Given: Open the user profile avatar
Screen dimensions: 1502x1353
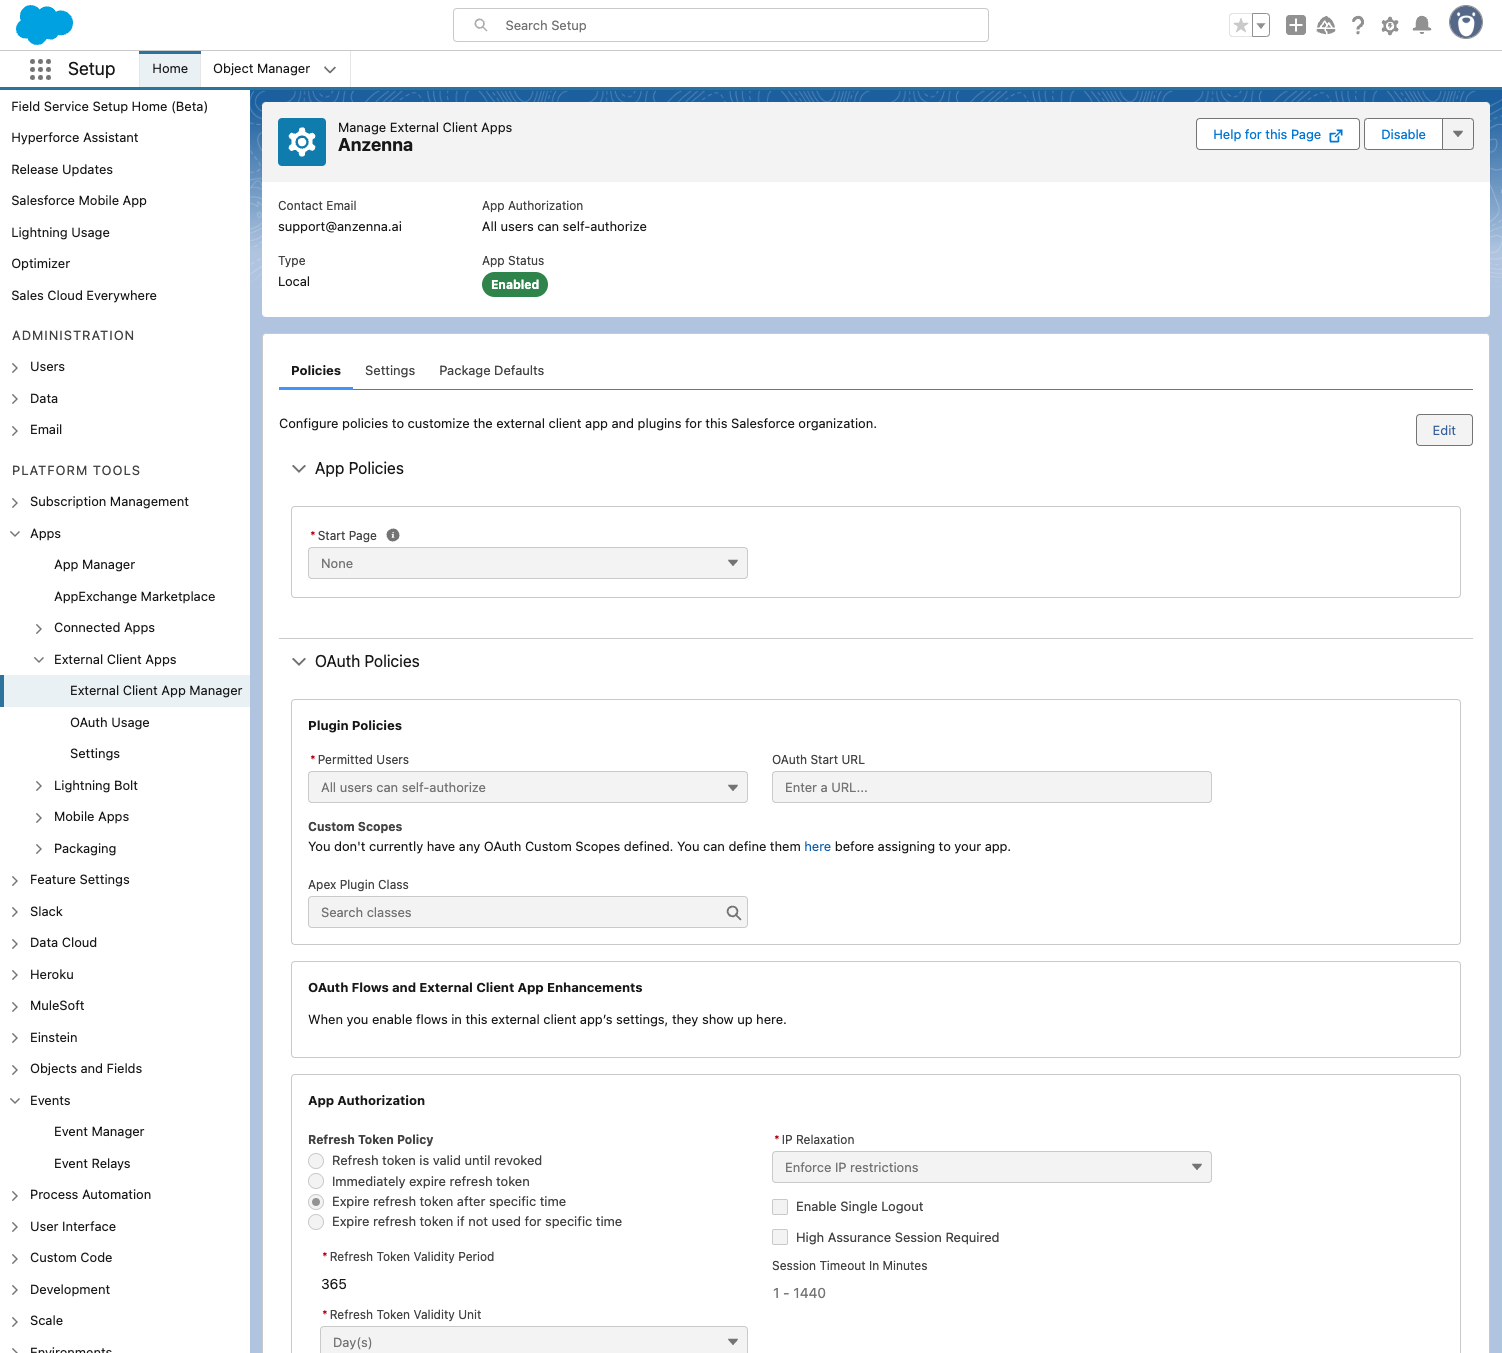Looking at the screenshot, I should click(1465, 23).
